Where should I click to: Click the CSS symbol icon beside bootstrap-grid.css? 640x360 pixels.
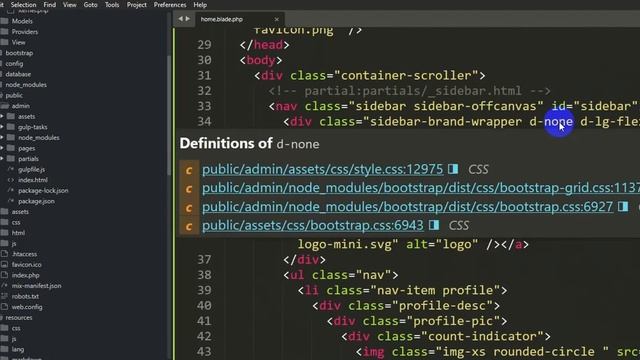[189, 189]
